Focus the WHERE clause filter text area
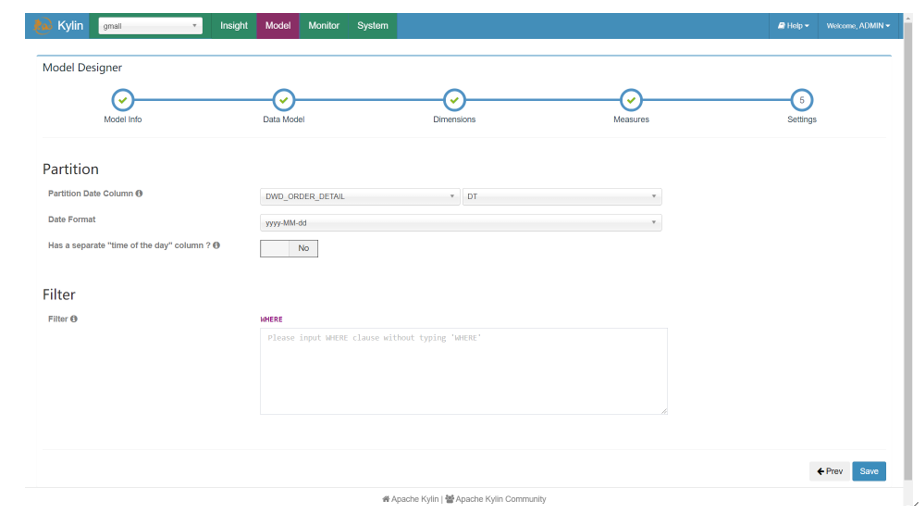The image size is (920, 506). click(x=464, y=372)
